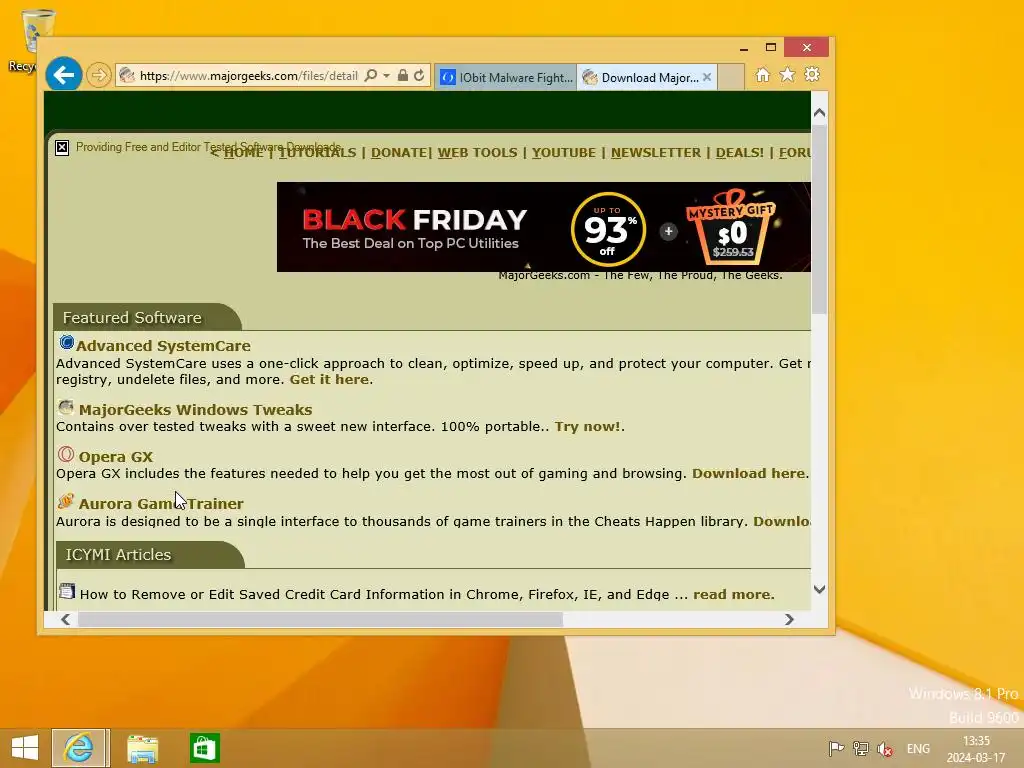The width and height of the screenshot is (1024, 768).
Task: Click the ENG language indicator
Action: coord(918,748)
